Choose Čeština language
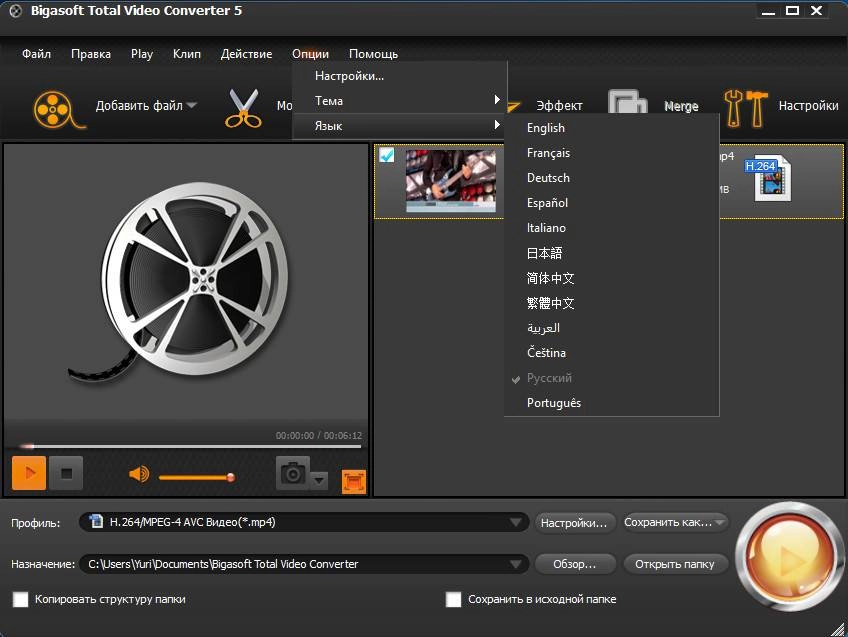The image size is (848, 637). 611,353
